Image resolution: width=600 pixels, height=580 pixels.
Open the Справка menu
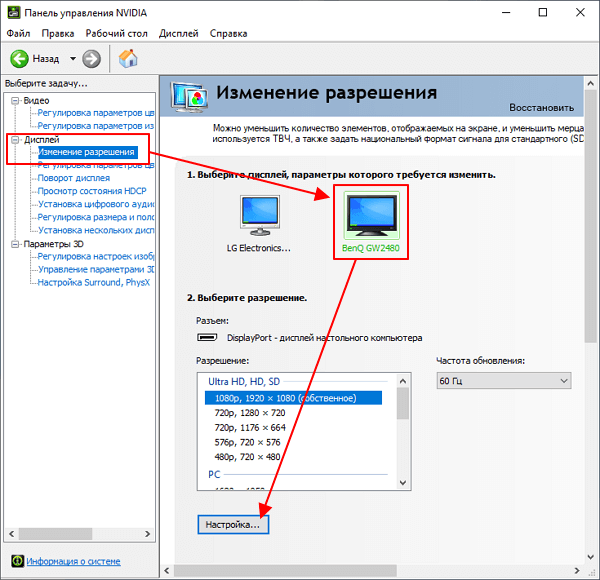(228, 34)
